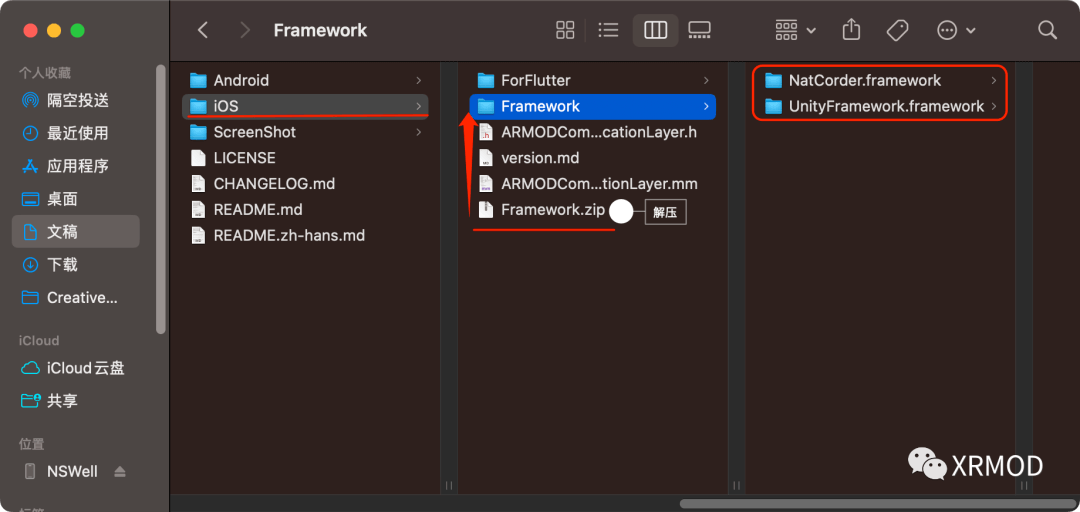Open the More actions ellipsis menu

coord(956,30)
